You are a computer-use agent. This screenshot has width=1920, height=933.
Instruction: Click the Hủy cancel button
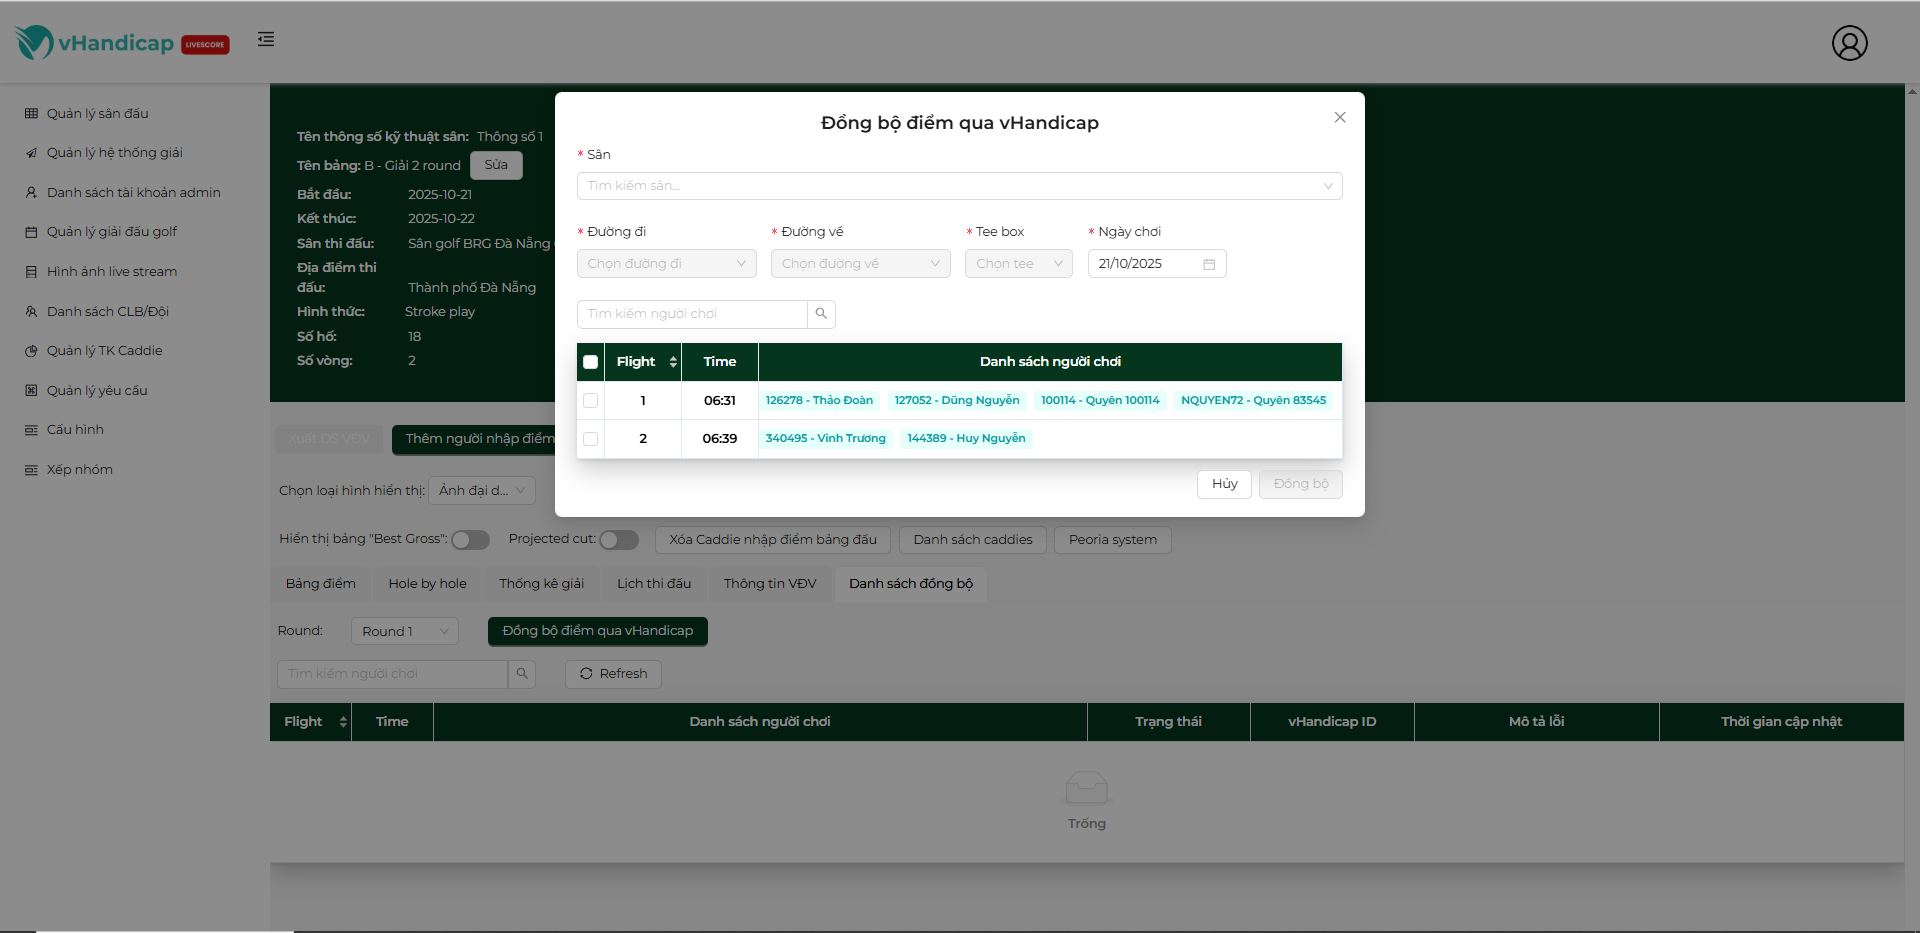pyautogui.click(x=1224, y=484)
